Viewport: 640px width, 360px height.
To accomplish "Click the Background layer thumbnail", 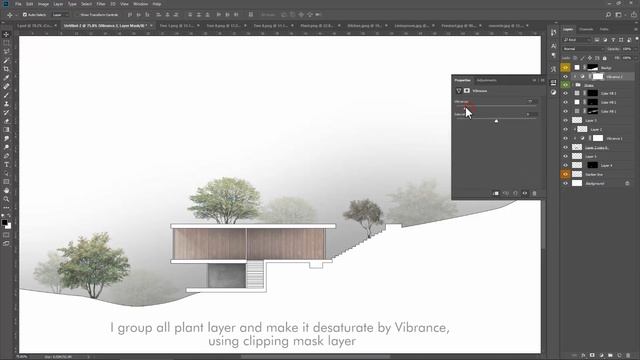I will [x=577, y=184].
